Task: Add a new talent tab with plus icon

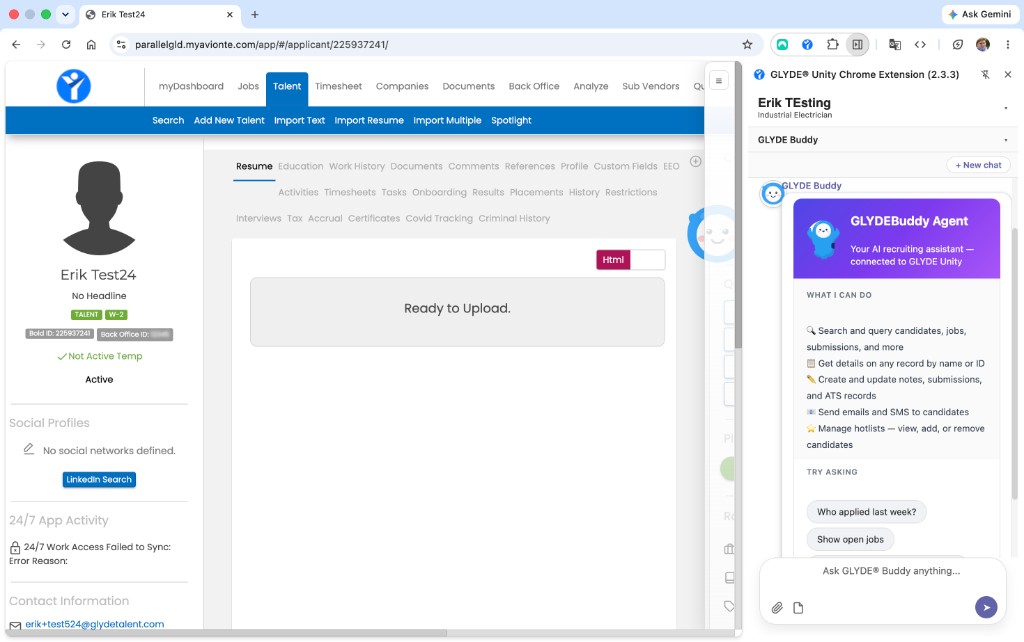Action: click(x=696, y=161)
